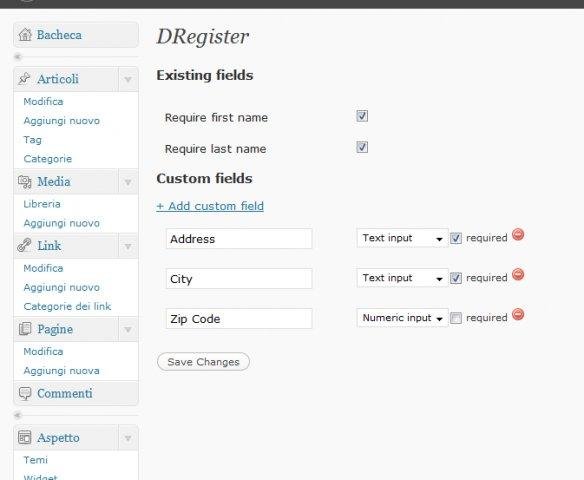This screenshot has width=584, height=480.
Task: Open Modifica under Link
Action: 43,268
